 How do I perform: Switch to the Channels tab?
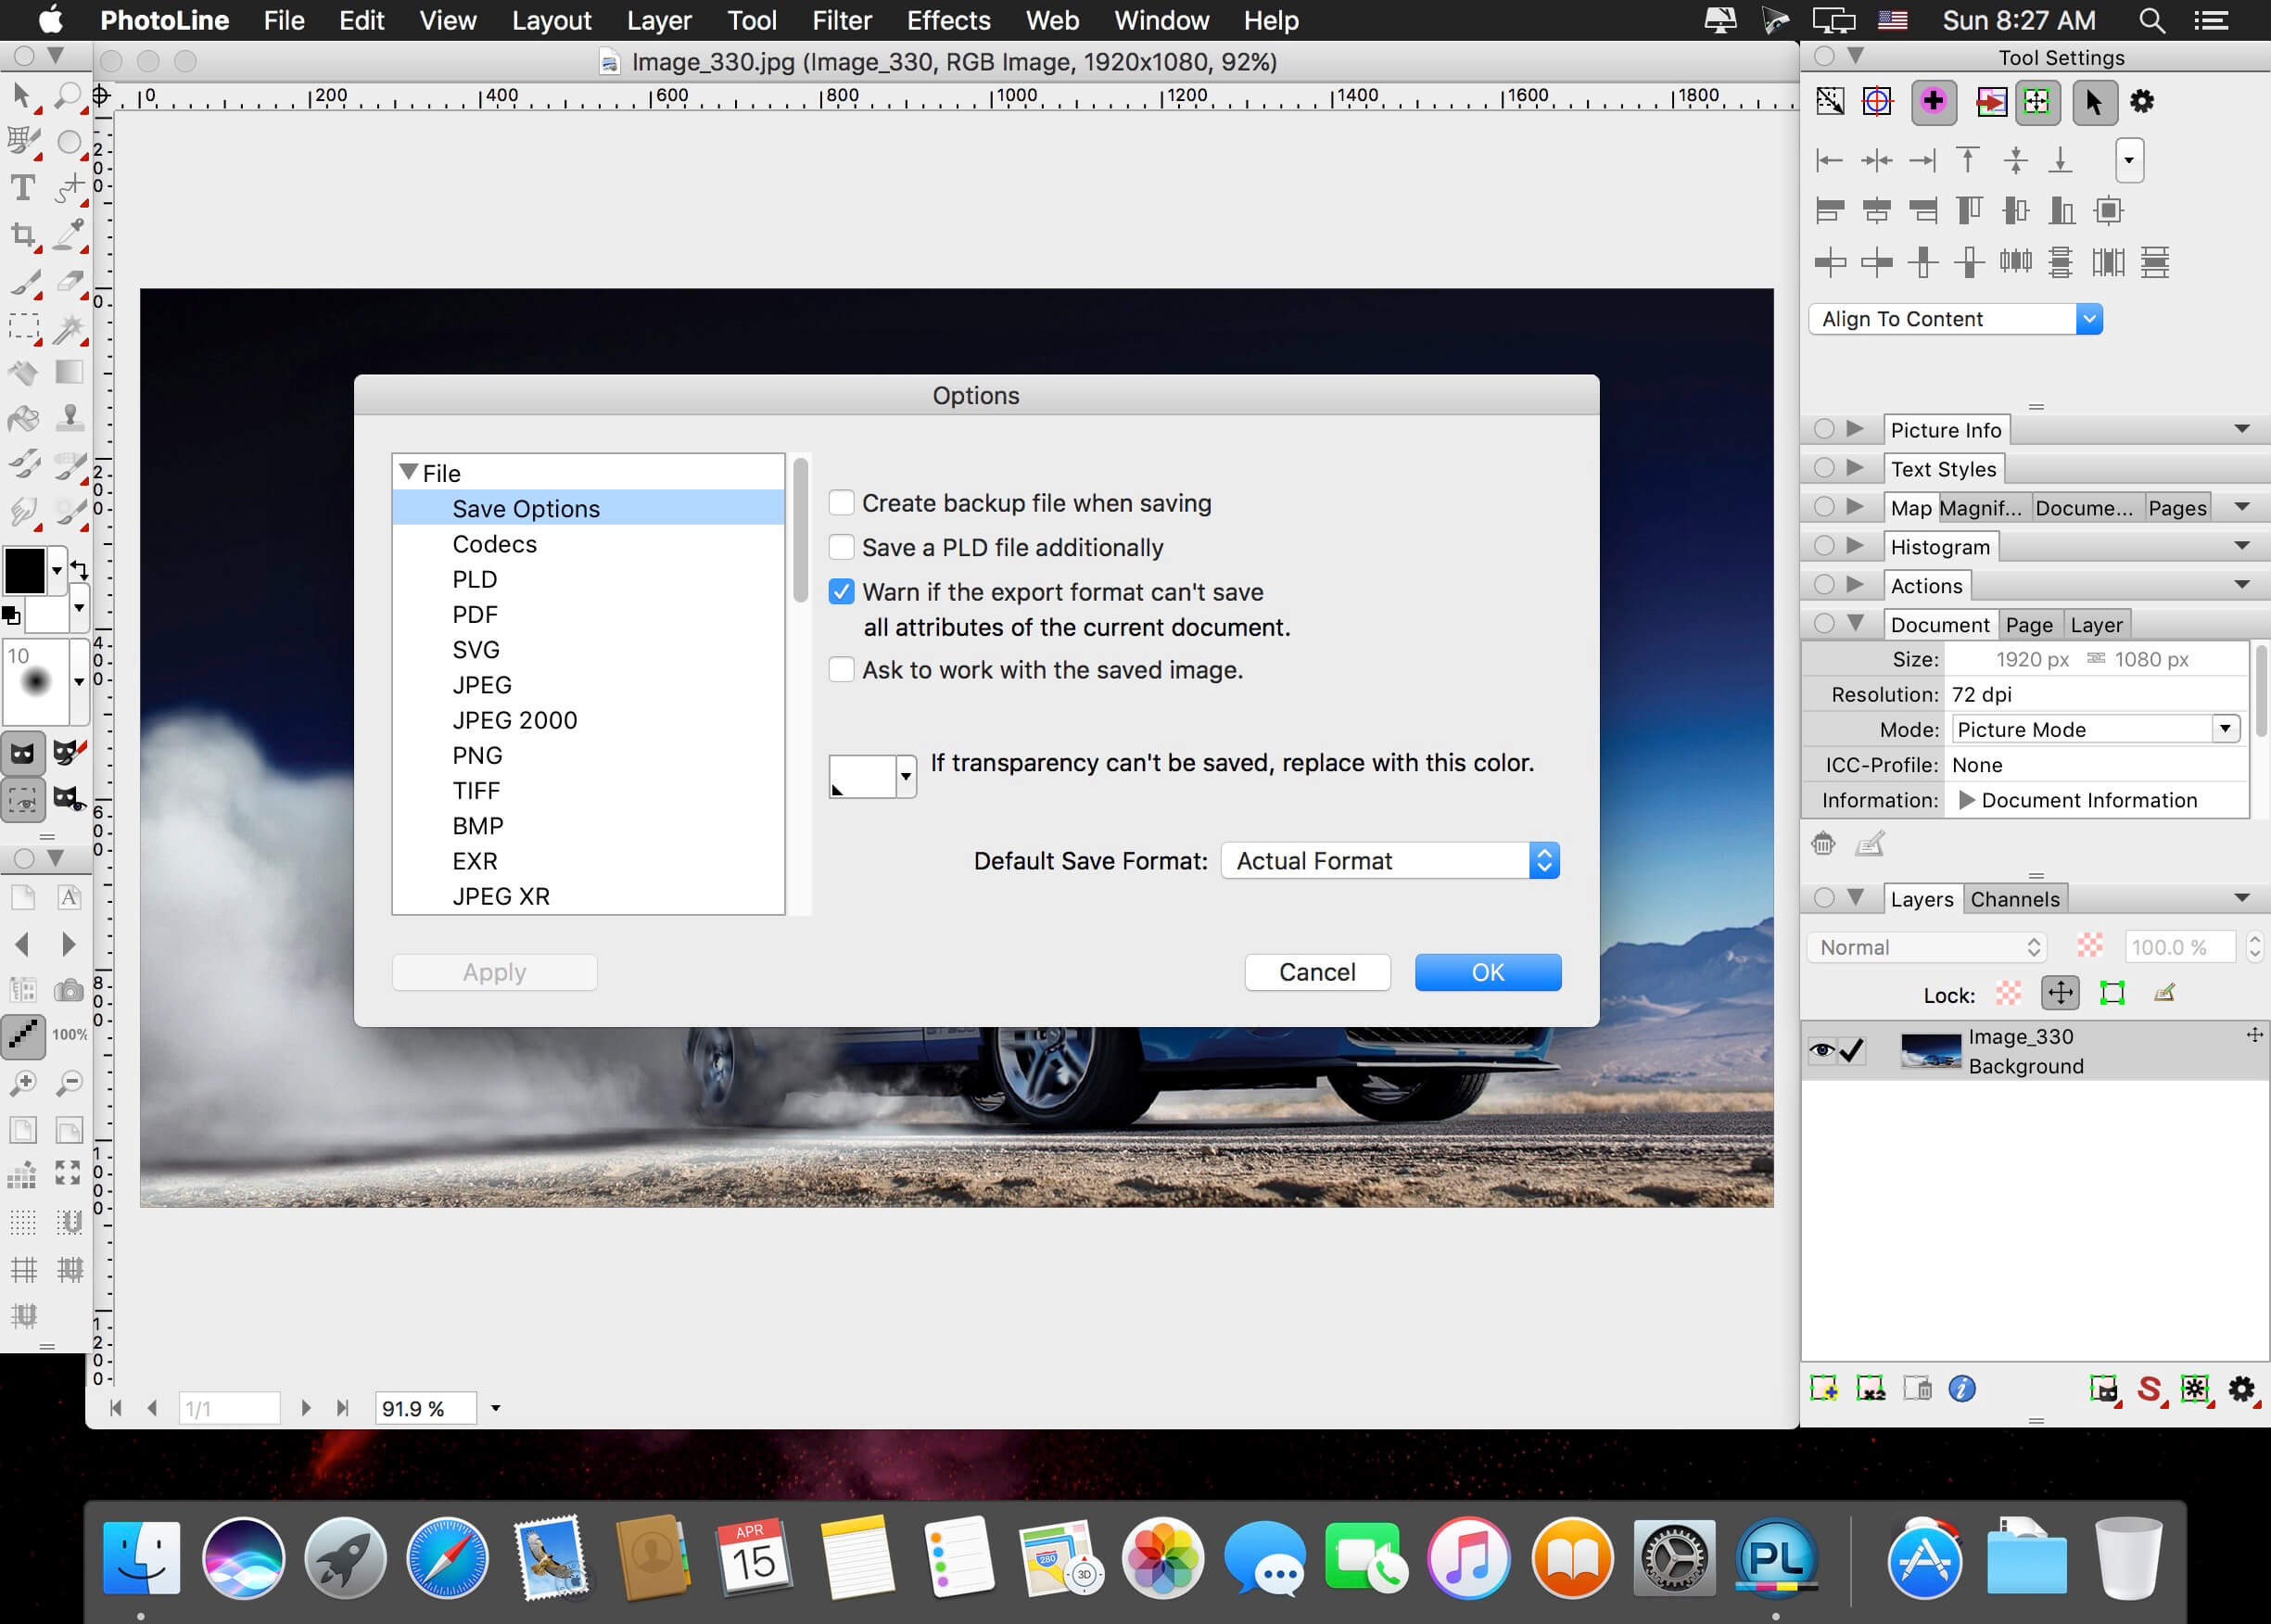coord(2014,899)
